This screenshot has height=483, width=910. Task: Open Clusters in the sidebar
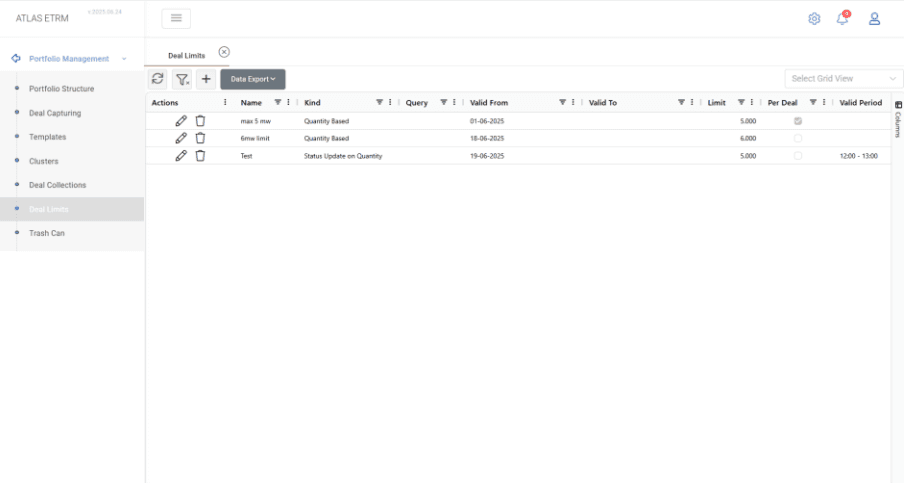coord(44,161)
